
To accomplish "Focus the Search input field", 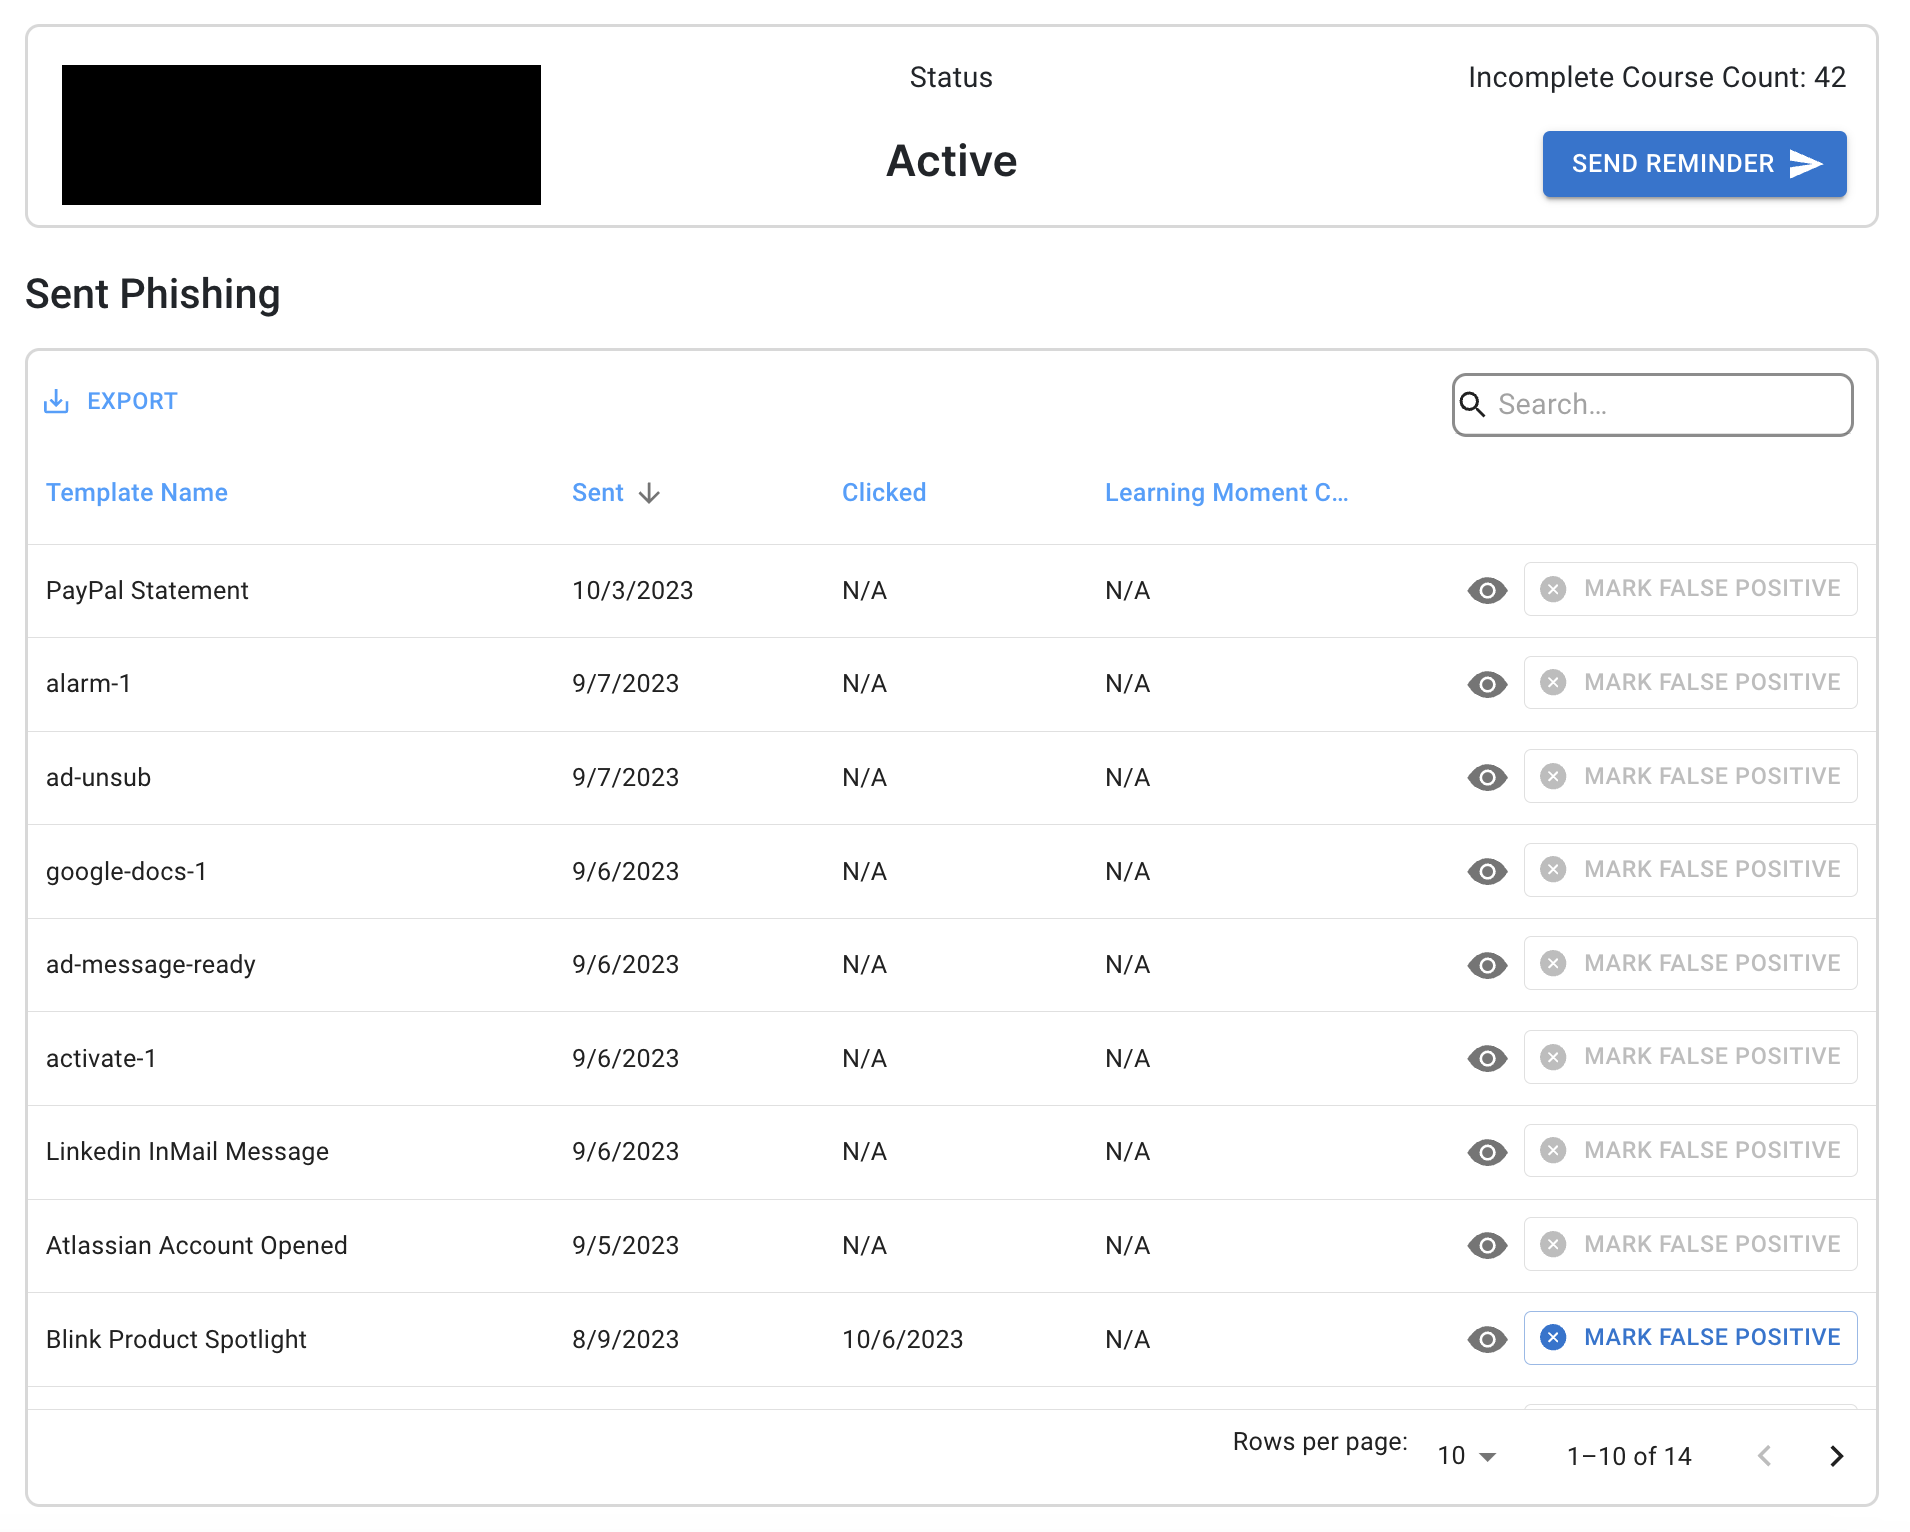I will 1652,405.
